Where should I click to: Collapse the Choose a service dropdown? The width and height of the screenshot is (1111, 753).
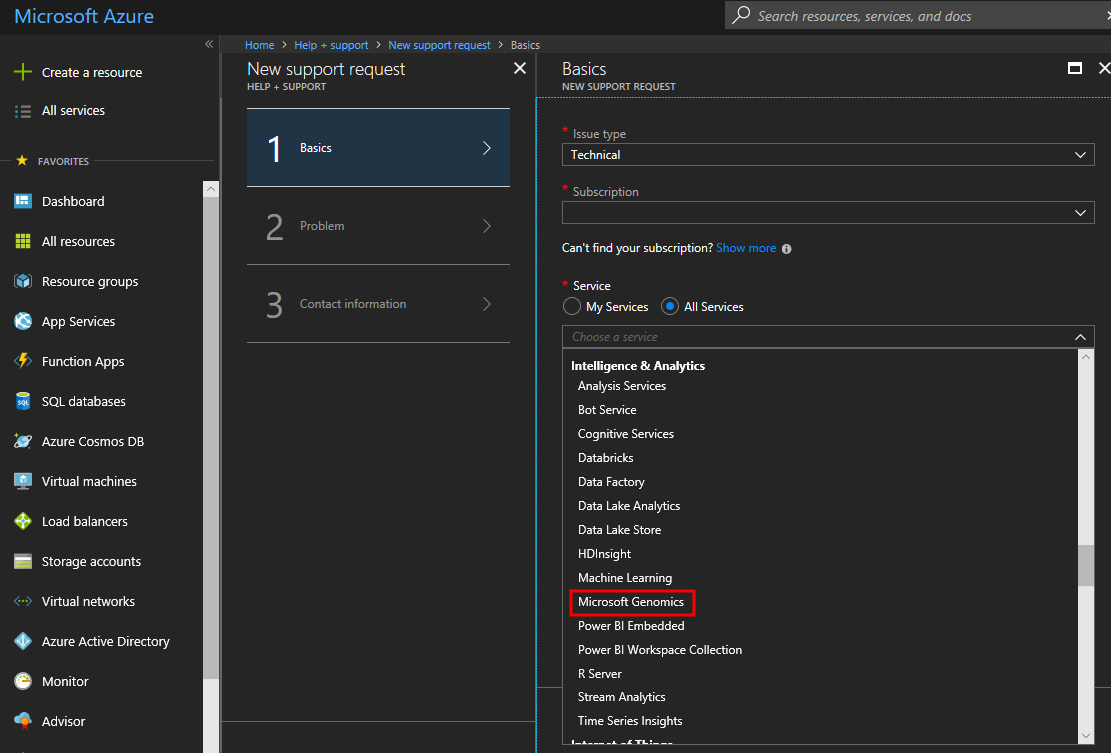[1080, 337]
